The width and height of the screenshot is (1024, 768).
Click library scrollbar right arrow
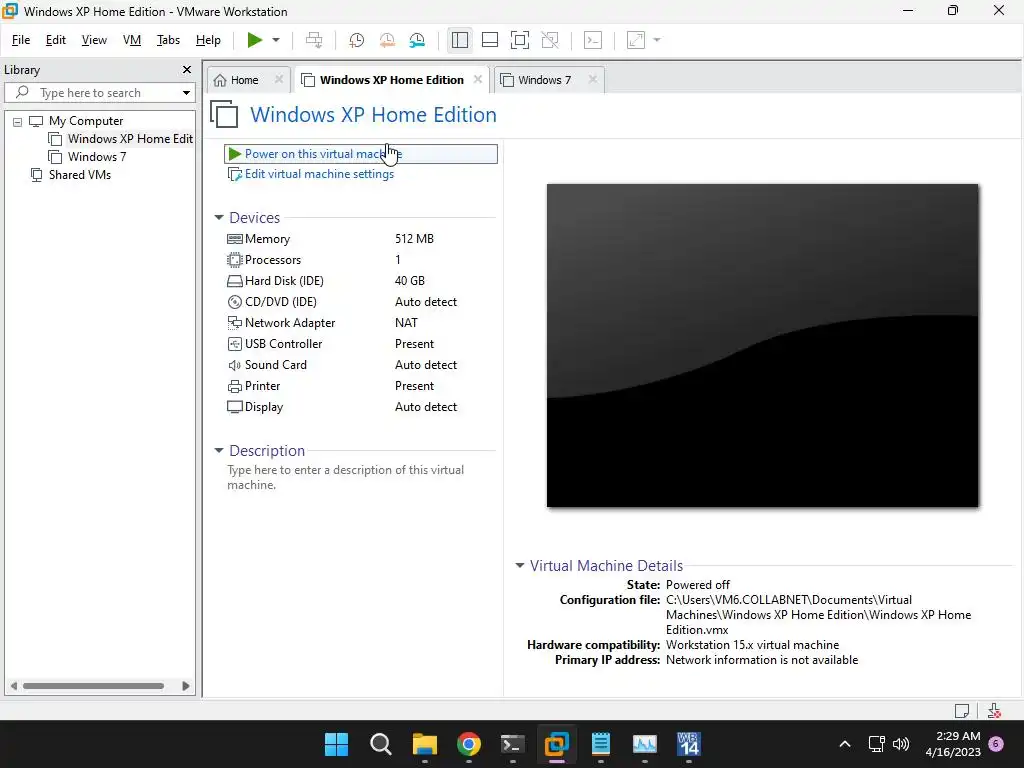click(x=185, y=686)
